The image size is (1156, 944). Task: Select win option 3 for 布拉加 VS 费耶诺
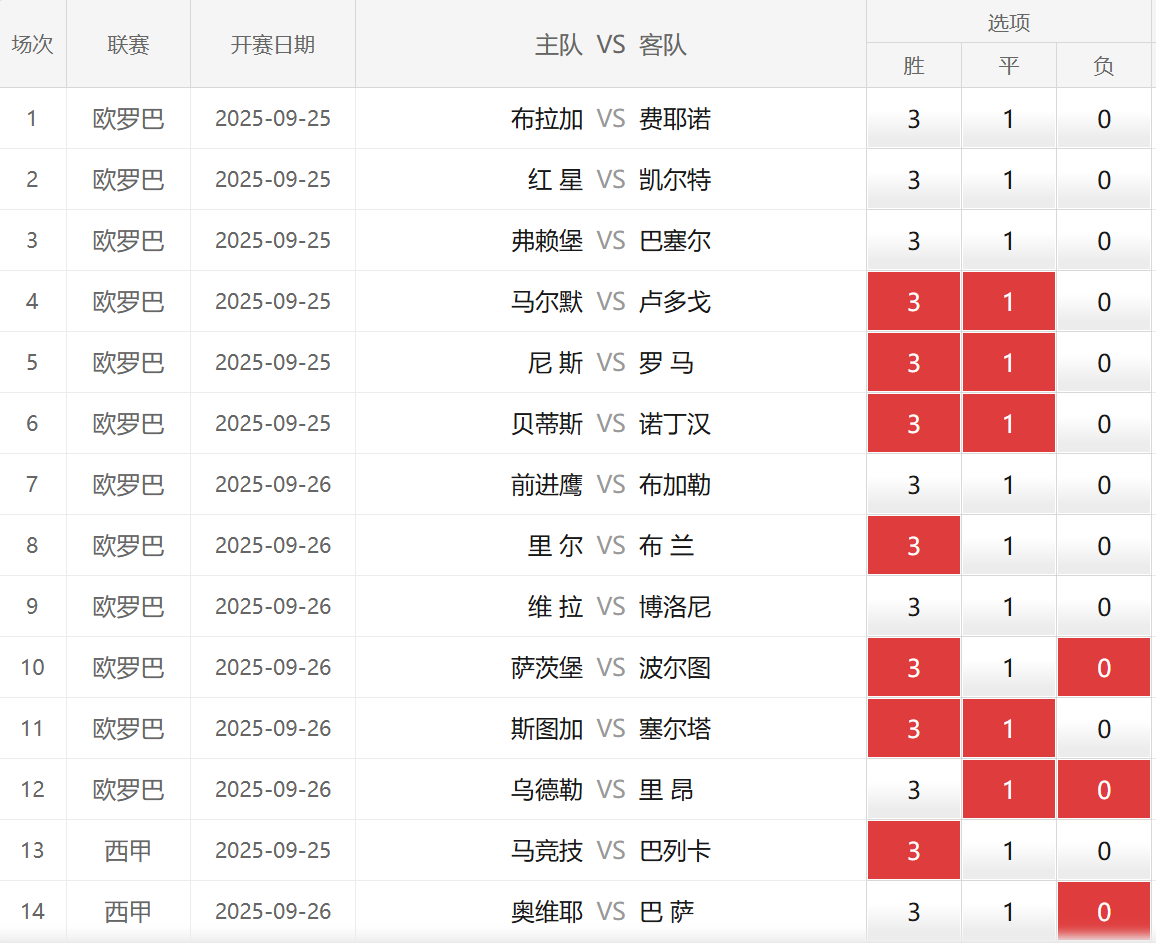[913, 119]
